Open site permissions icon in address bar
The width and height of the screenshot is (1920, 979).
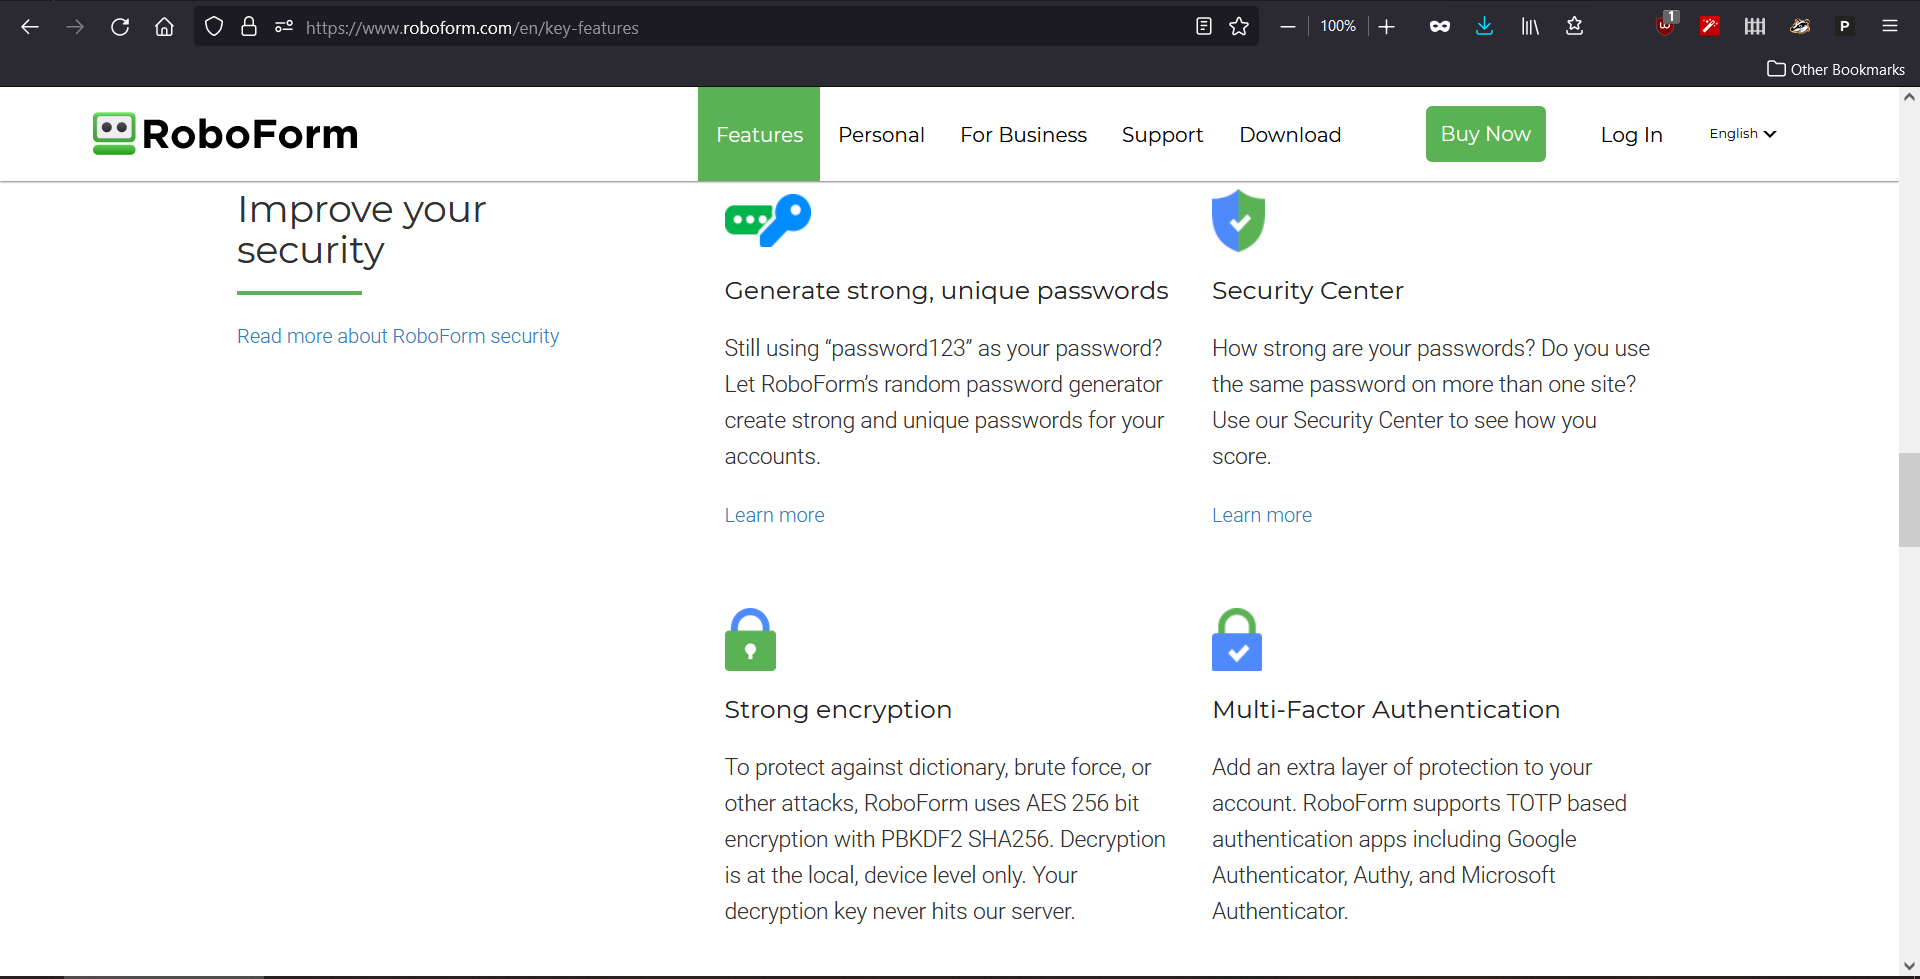(x=284, y=27)
